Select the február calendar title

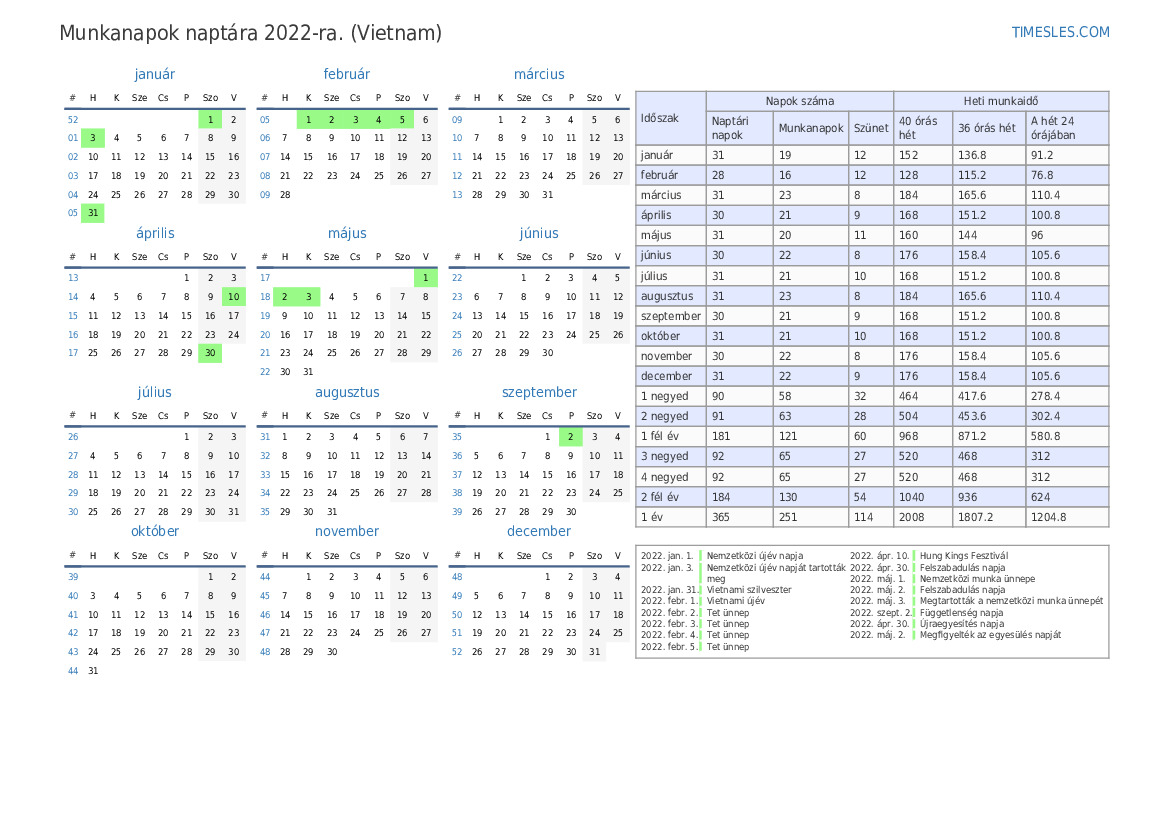pyautogui.click(x=346, y=74)
